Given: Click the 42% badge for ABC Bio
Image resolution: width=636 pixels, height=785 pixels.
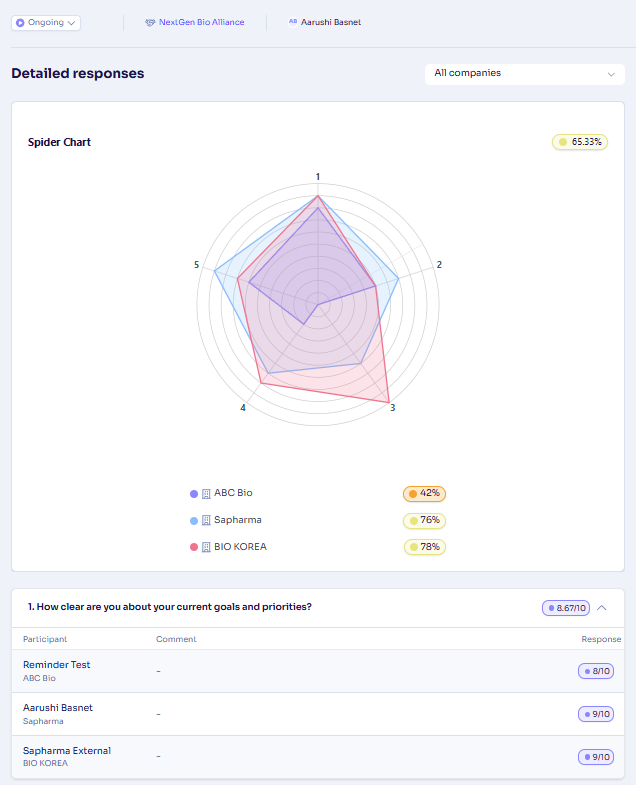Looking at the screenshot, I should click(424, 494).
